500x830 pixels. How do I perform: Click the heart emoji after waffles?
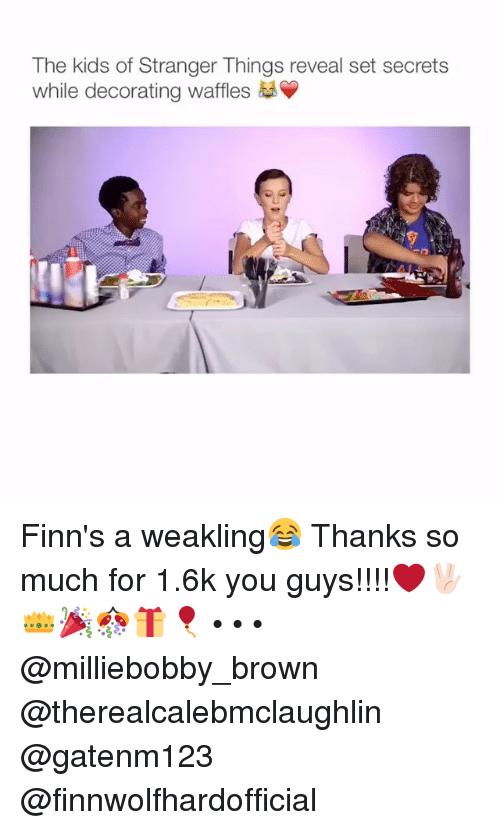click(x=288, y=92)
